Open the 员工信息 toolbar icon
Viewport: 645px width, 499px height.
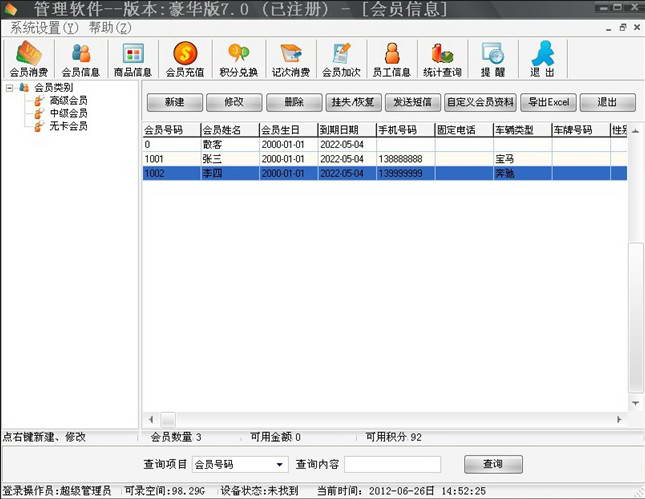392,58
